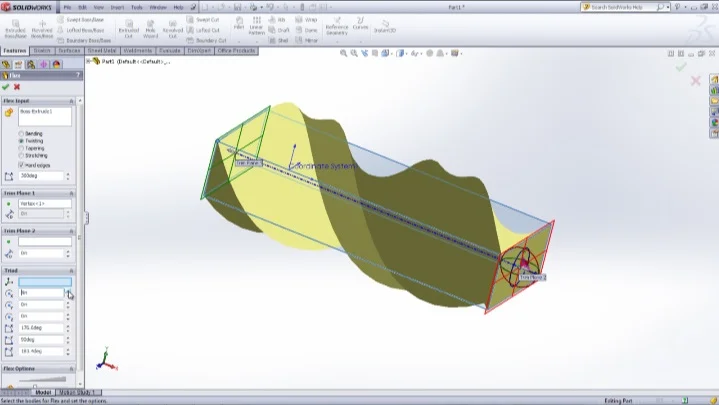Switch to the Evaluate tab
The height and width of the screenshot is (405, 719).
click(x=170, y=50)
